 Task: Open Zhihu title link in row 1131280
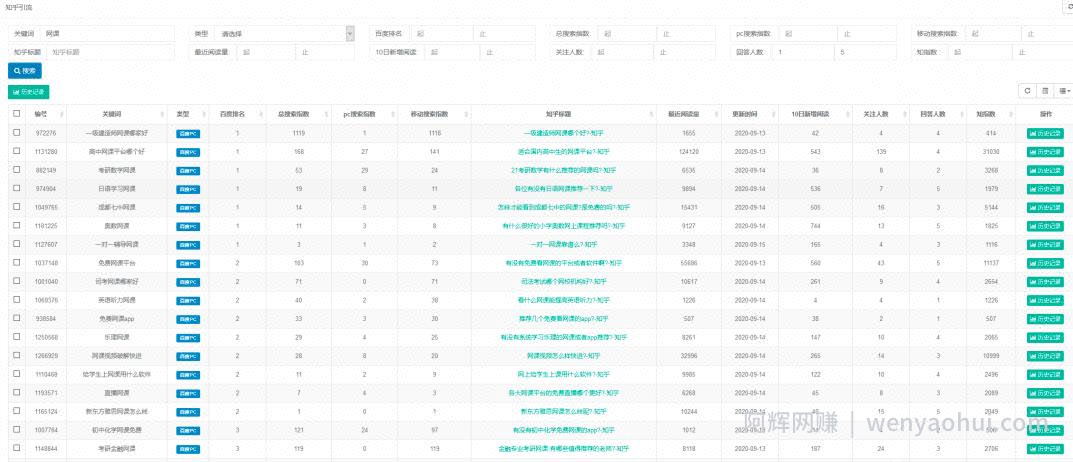pyautogui.click(x=563, y=152)
